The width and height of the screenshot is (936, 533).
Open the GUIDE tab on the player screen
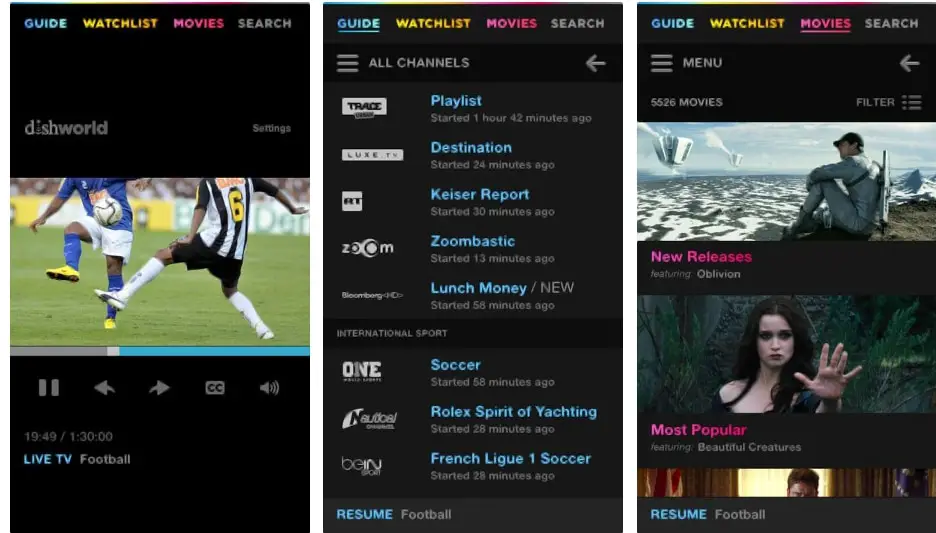click(45, 23)
